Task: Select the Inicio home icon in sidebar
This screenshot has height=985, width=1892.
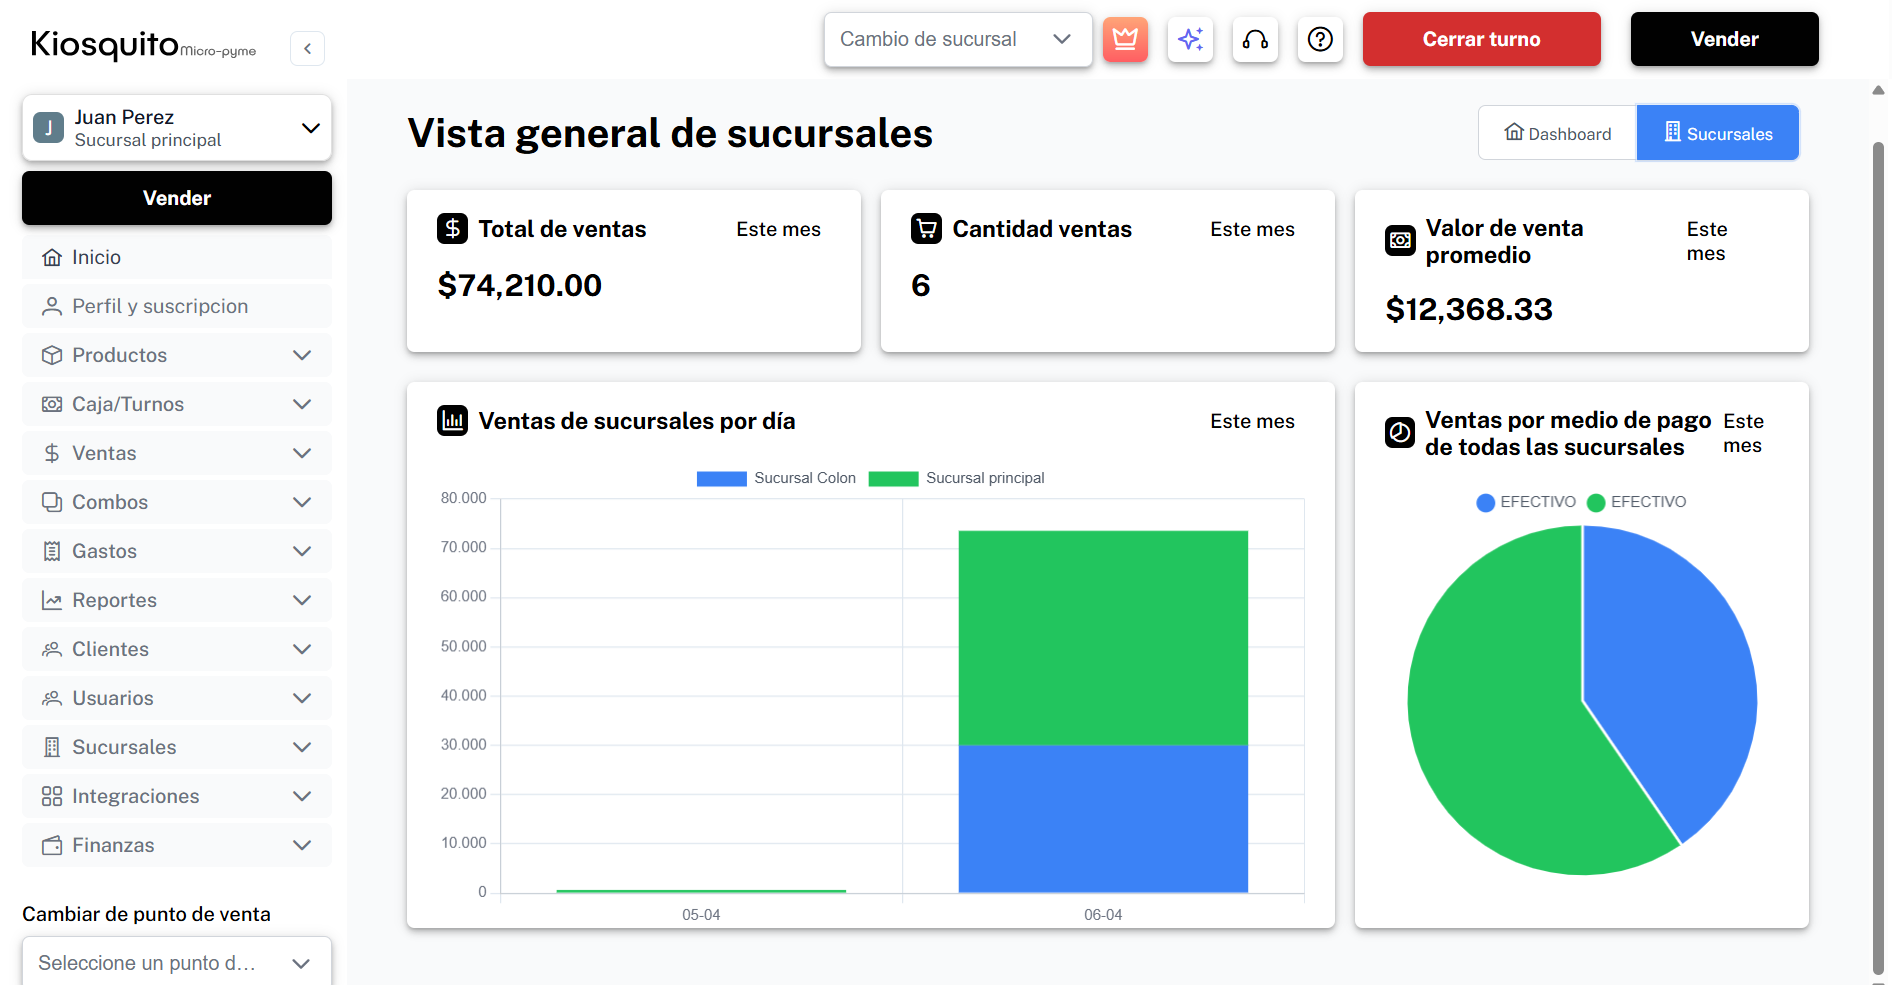Action: click(52, 257)
